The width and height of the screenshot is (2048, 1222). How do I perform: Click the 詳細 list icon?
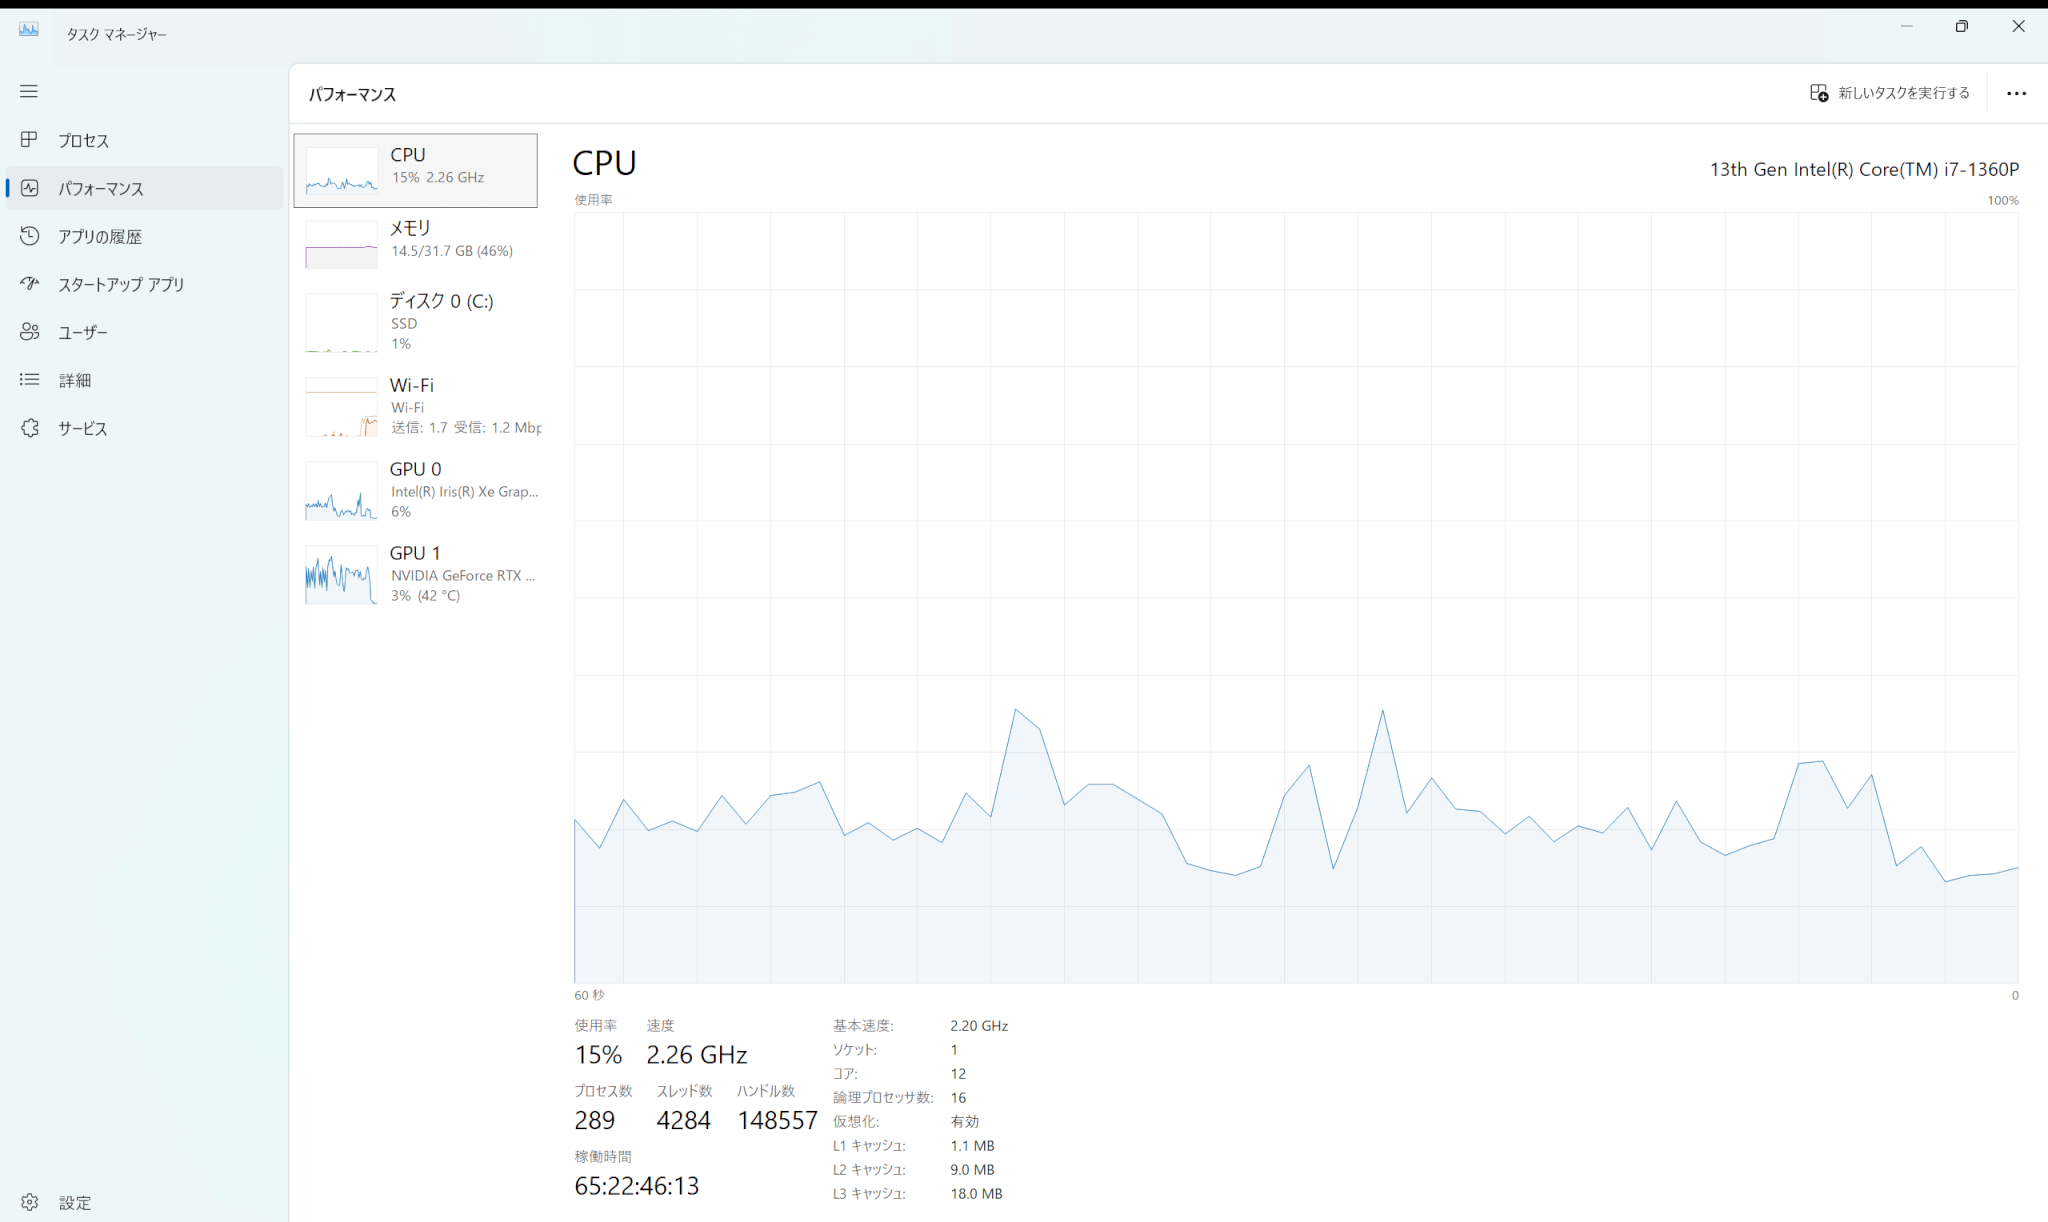point(29,380)
